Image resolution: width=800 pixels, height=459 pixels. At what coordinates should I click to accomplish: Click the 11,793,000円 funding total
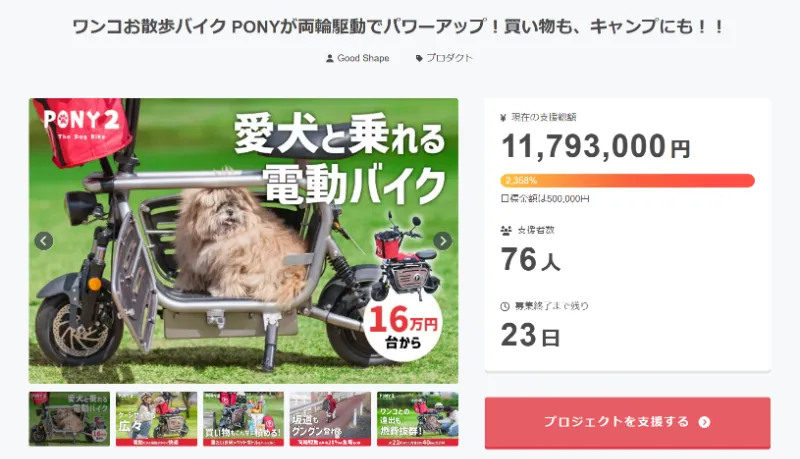[x=595, y=148]
